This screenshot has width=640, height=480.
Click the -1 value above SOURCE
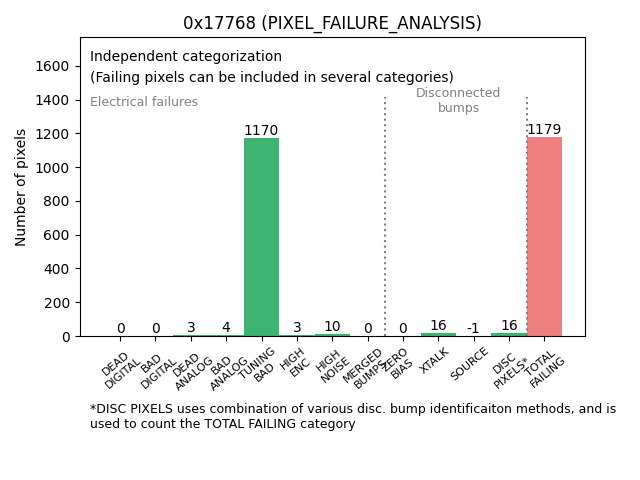click(473, 328)
